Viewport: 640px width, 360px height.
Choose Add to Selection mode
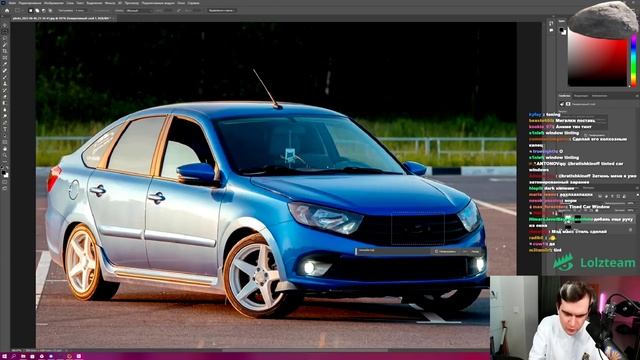tap(37, 11)
